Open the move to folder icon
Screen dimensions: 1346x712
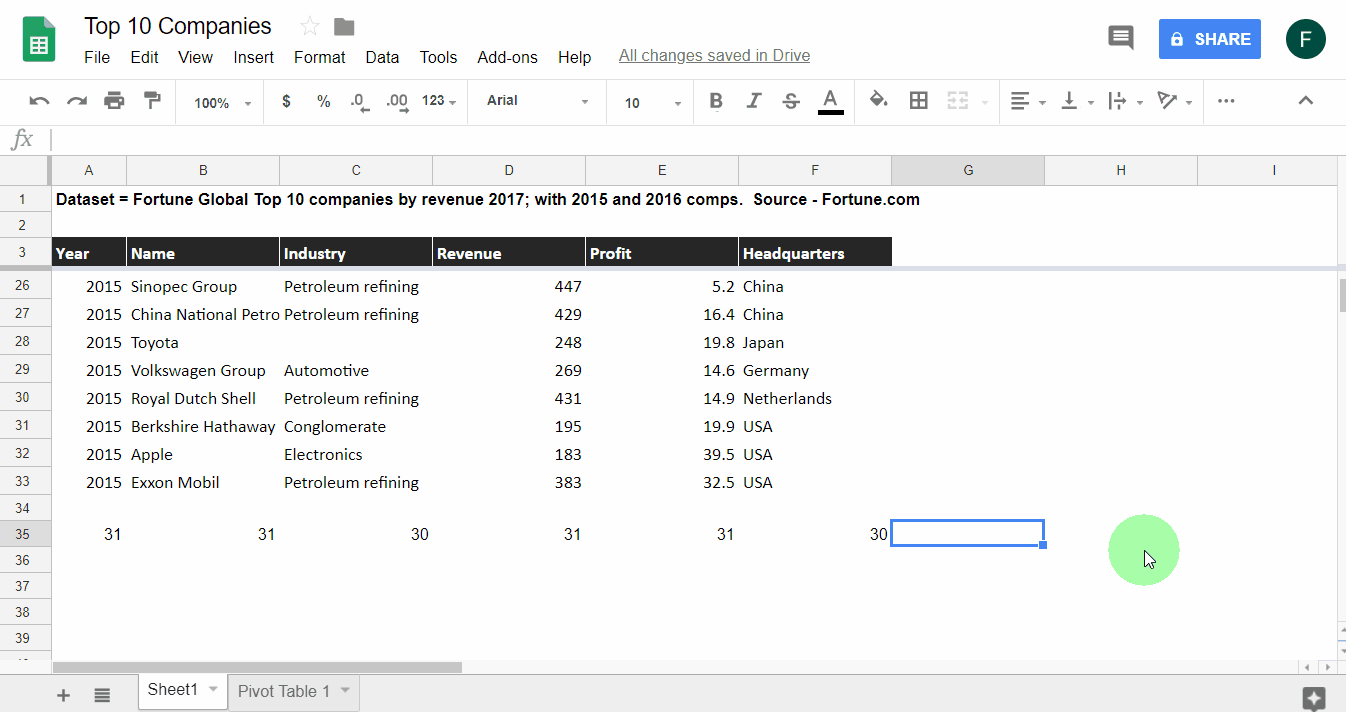tap(344, 27)
